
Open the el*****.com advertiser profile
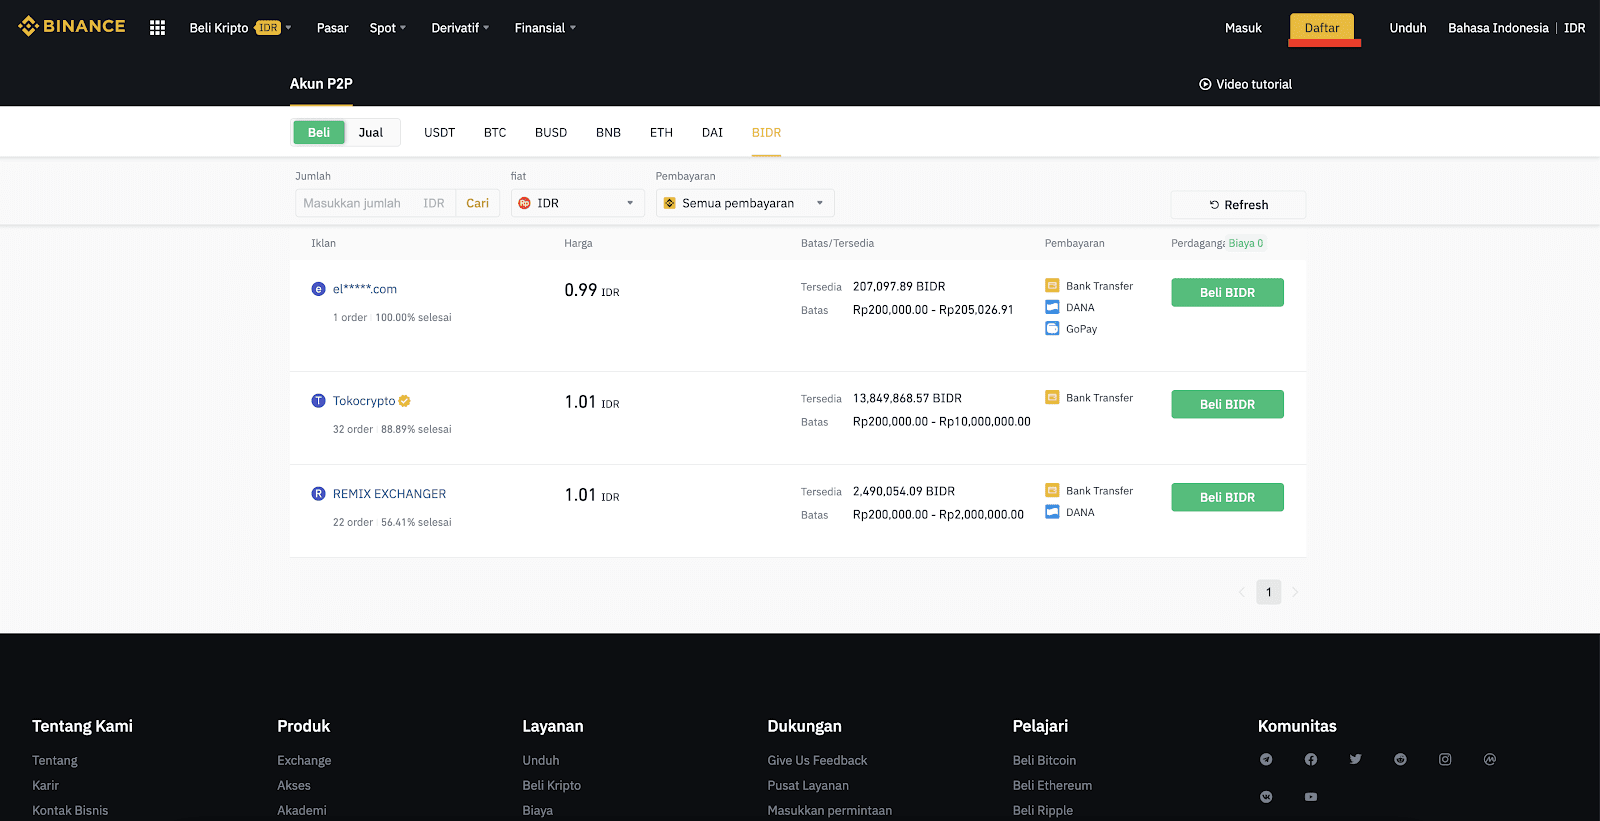[x=365, y=289]
